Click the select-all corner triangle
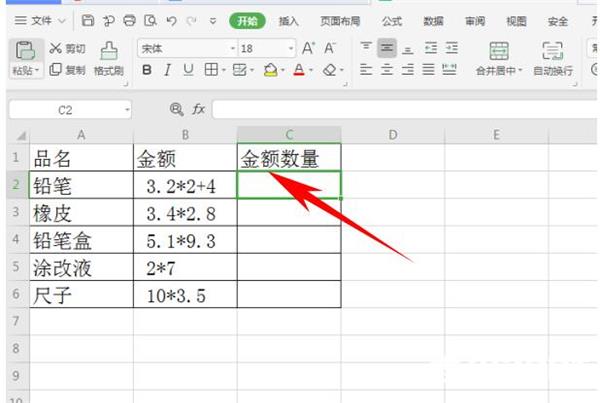 (21, 135)
